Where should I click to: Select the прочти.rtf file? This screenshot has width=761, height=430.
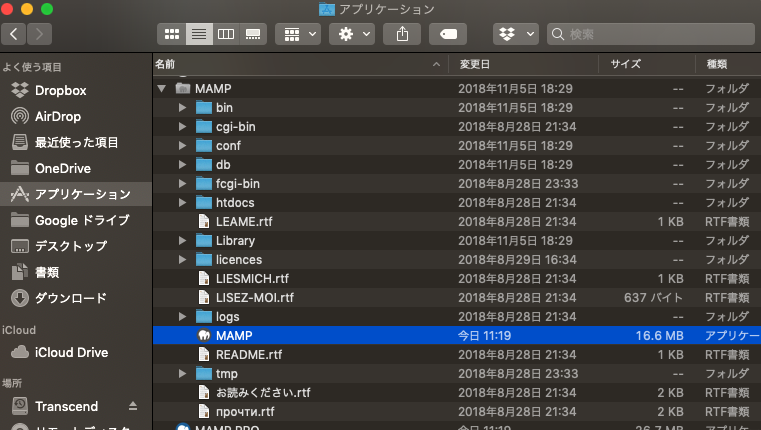point(456,412)
